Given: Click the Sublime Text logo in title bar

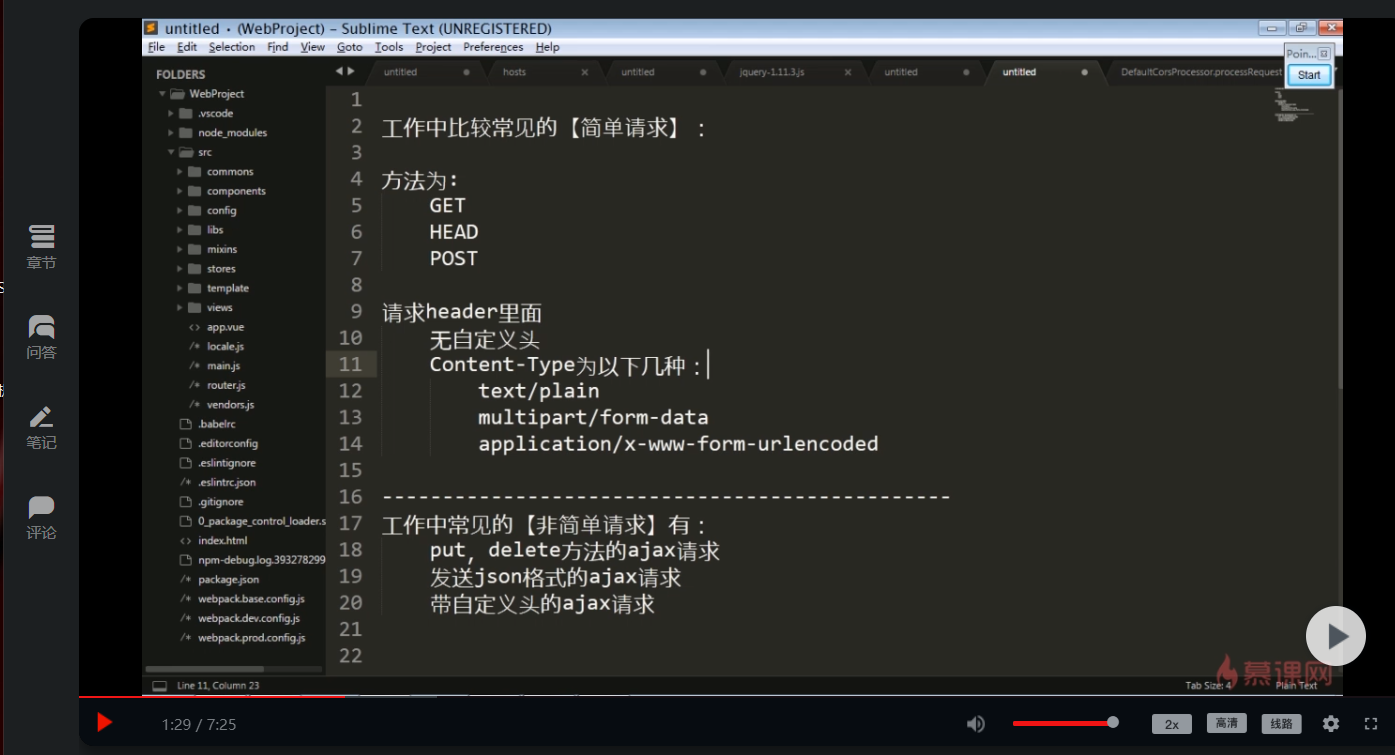Looking at the screenshot, I should [x=151, y=28].
